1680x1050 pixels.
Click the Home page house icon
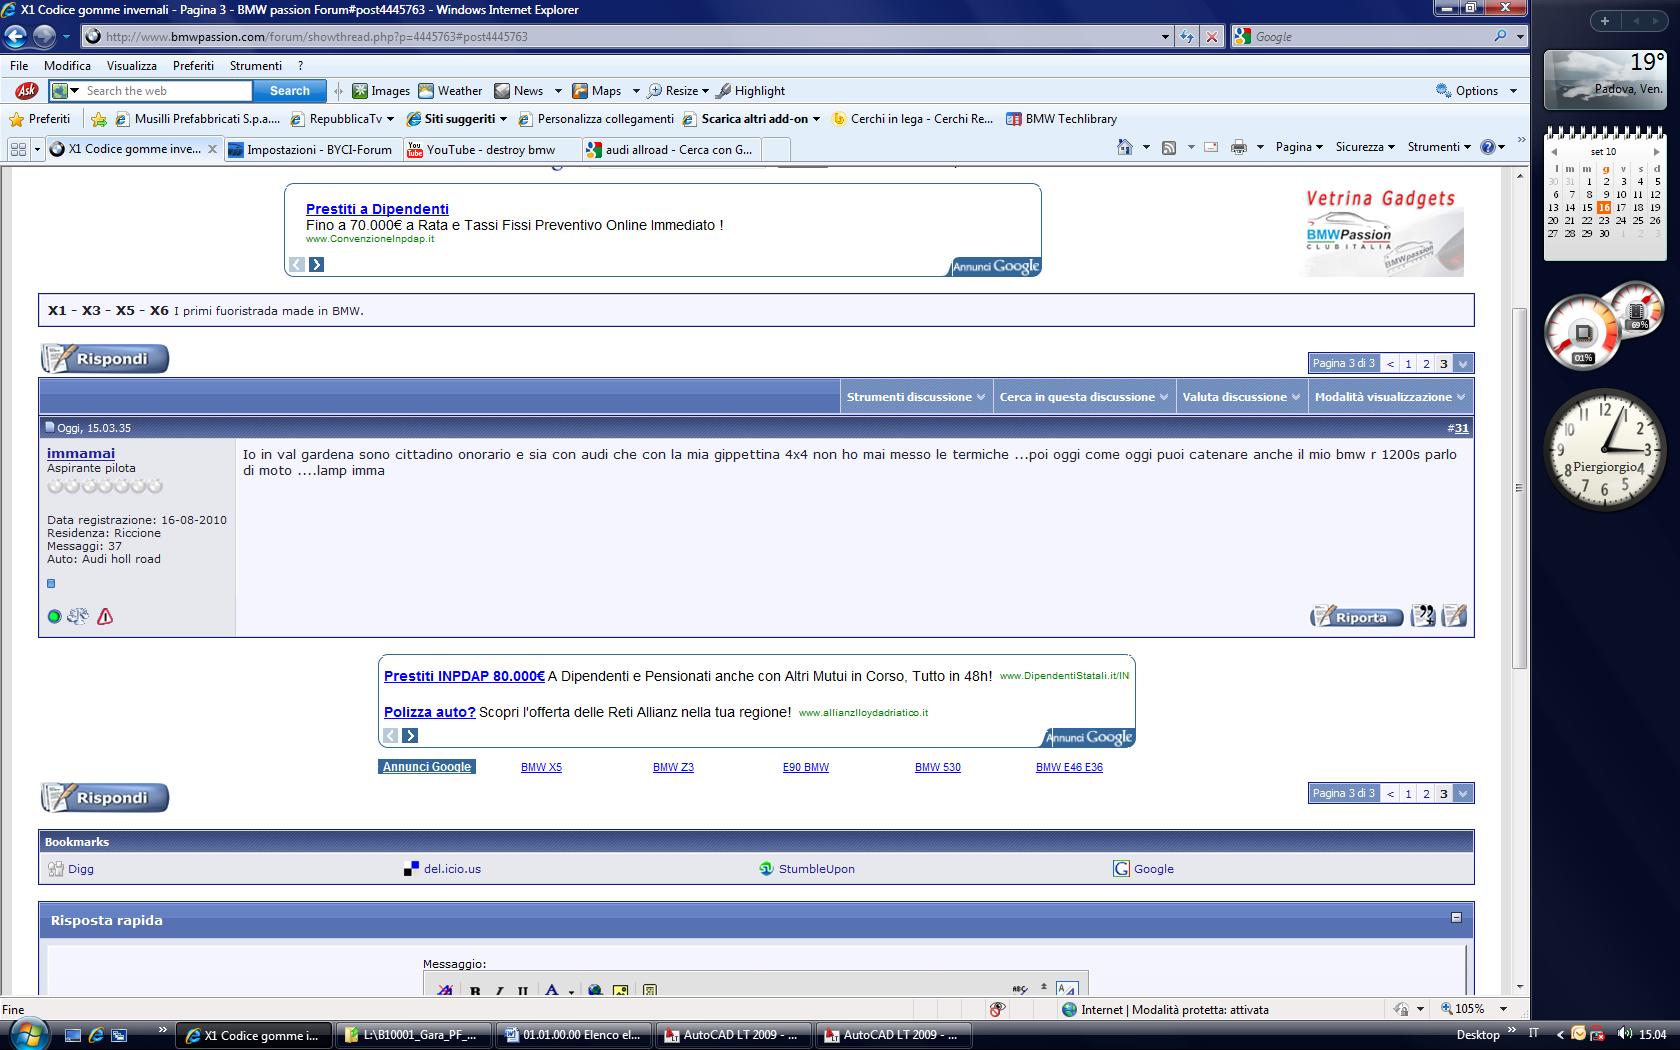tap(1125, 147)
